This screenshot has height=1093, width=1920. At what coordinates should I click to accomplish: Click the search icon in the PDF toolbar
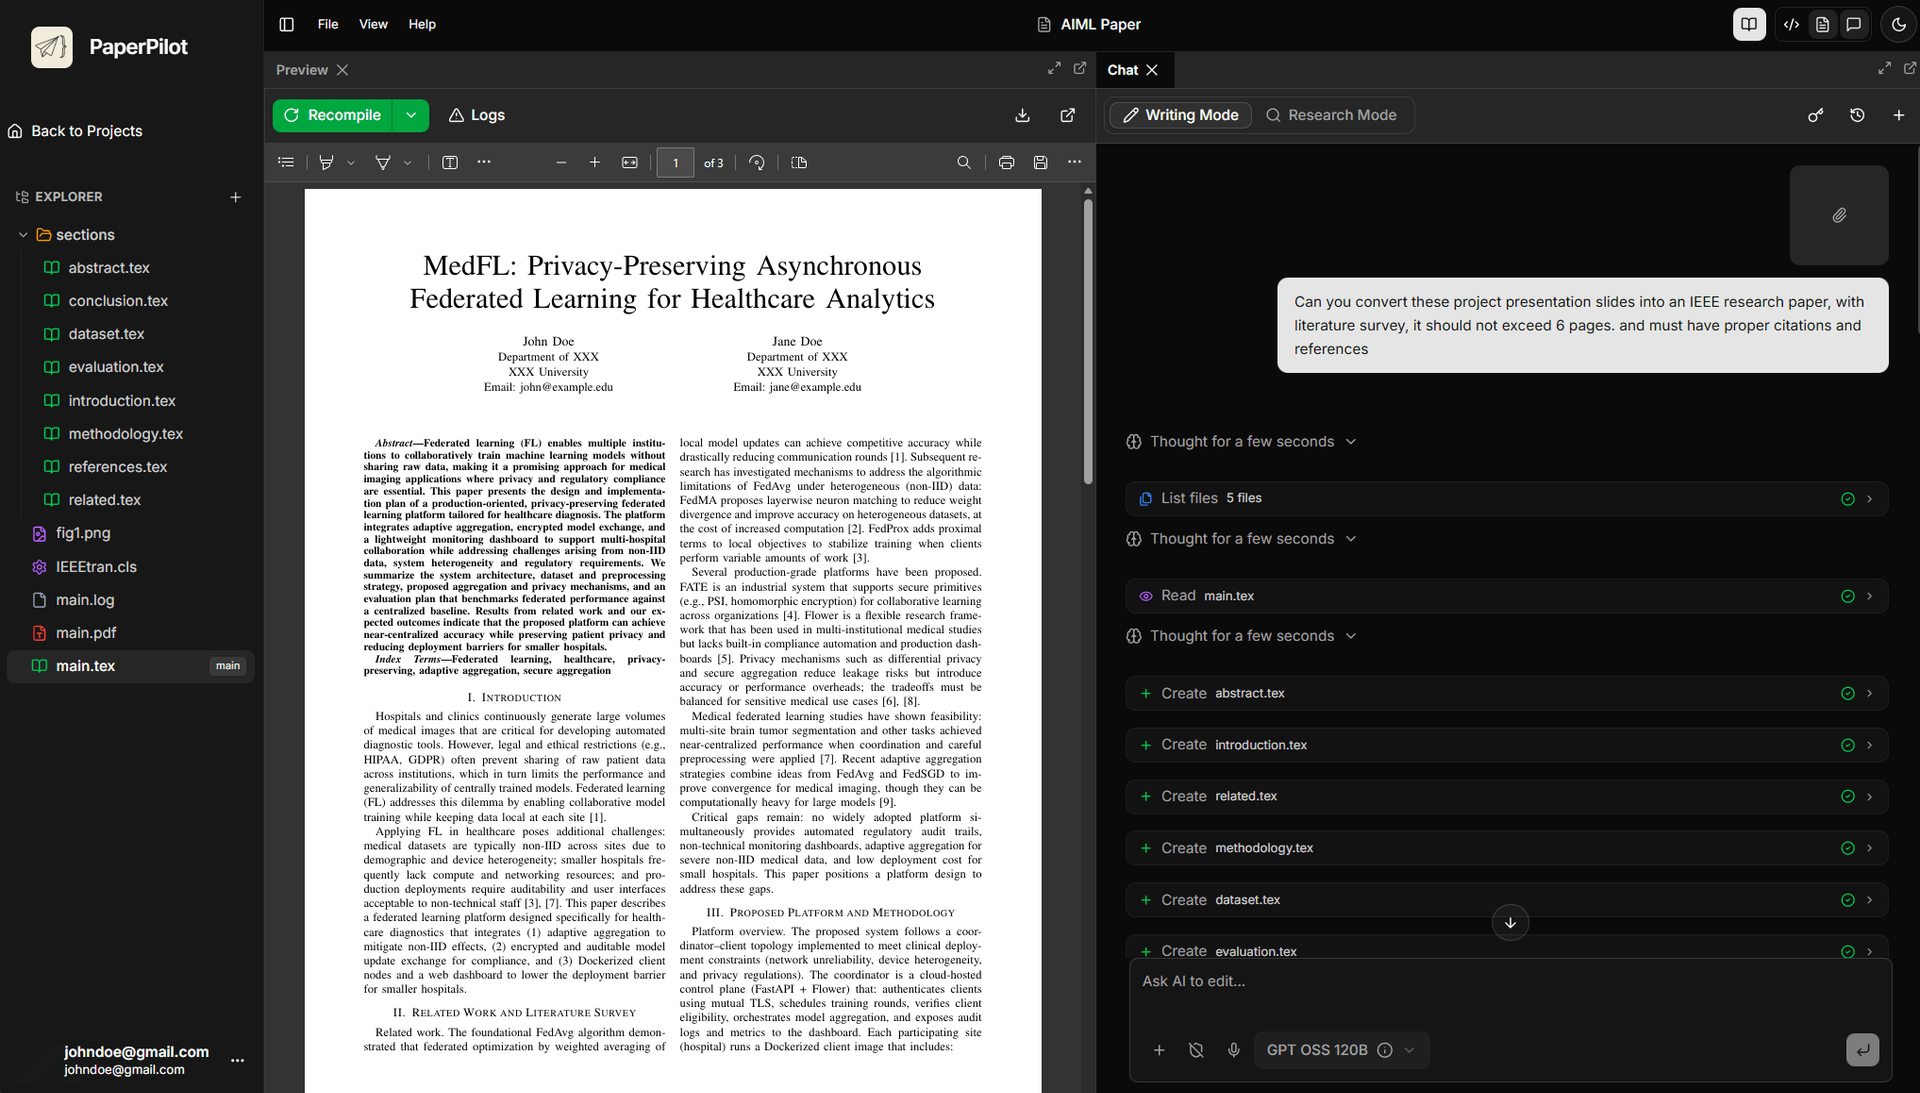point(963,162)
